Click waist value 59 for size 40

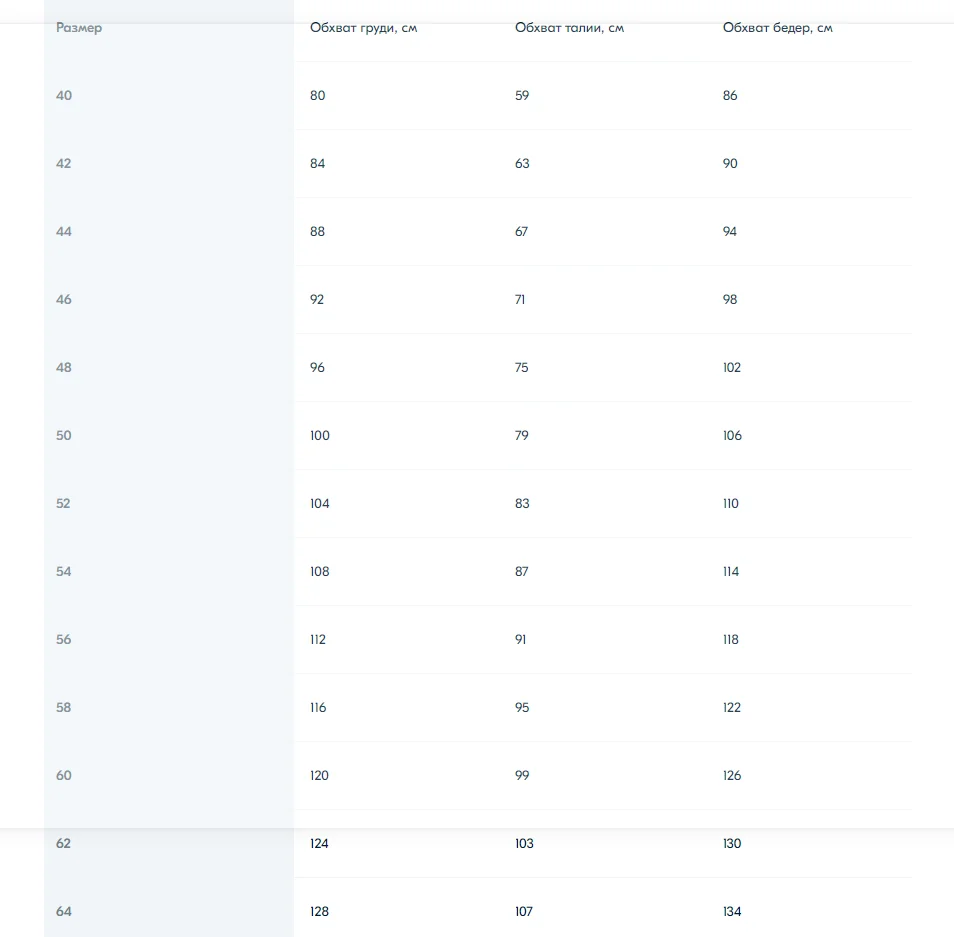522,96
